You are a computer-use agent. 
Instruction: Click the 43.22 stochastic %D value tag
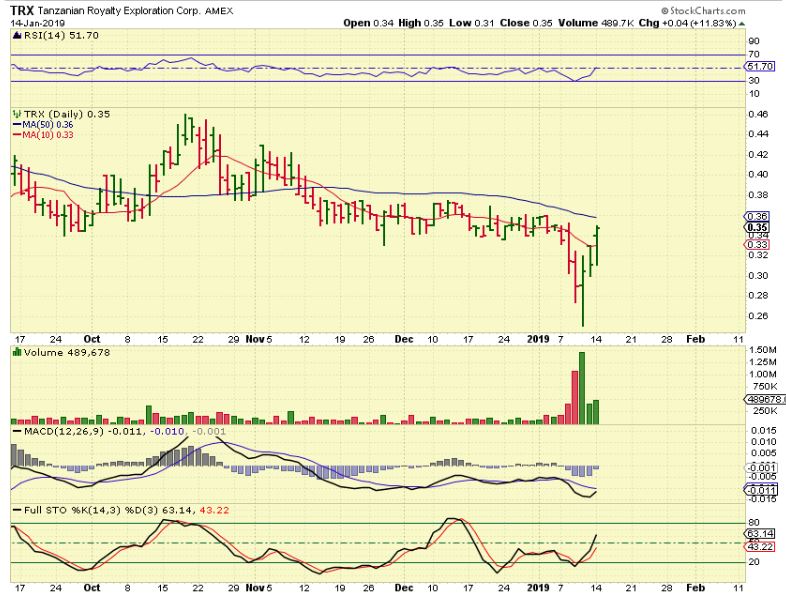coord(757,548)
